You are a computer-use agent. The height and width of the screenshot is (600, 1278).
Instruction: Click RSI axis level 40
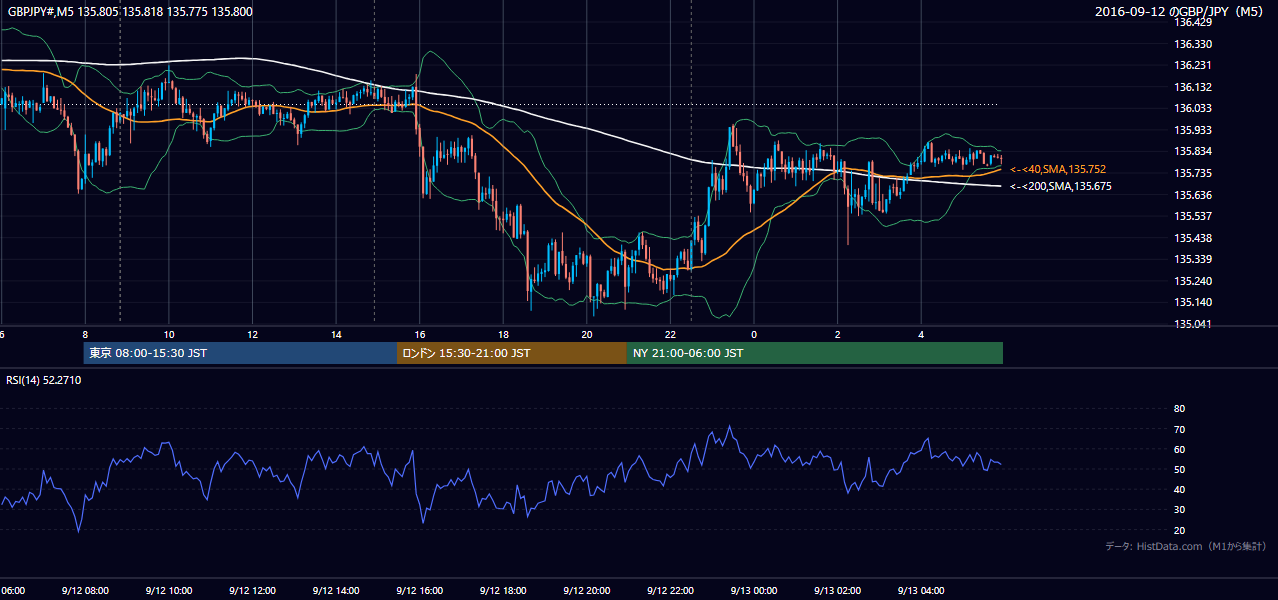pos(1179,489)
